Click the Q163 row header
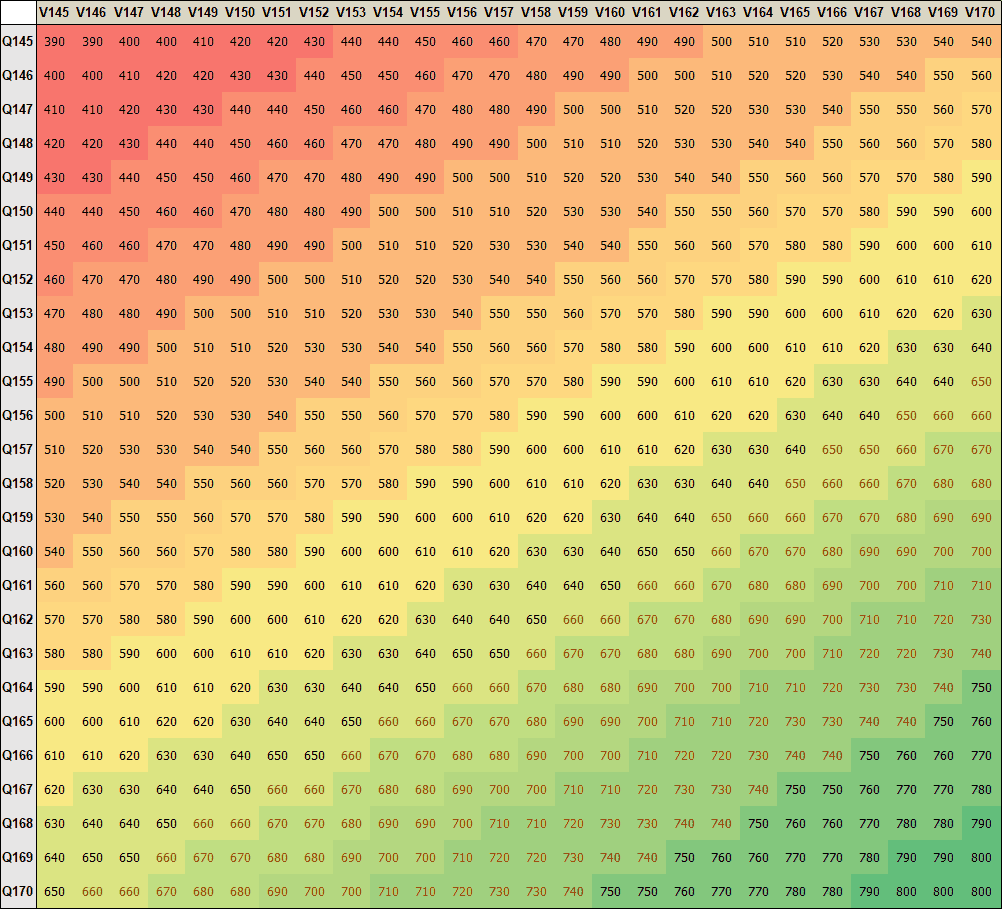This screenshot has width=1002, height=909. (18, 653)
